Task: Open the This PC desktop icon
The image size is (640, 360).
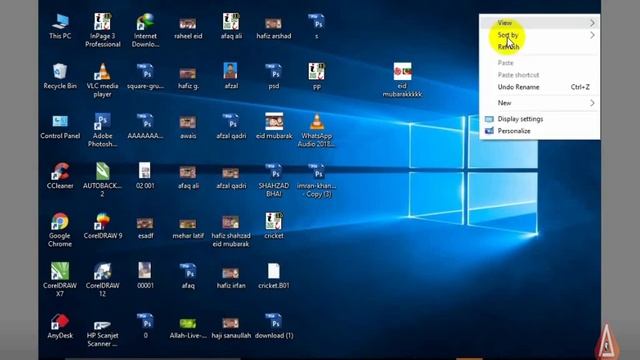Action: 60,27
